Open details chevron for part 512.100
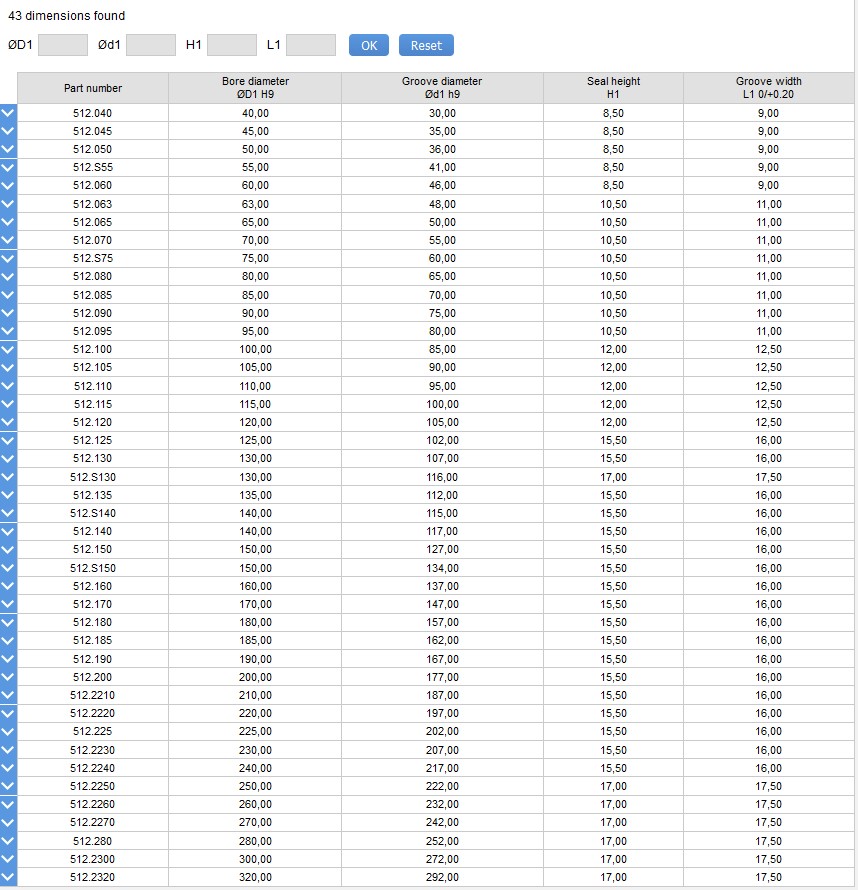This screenshot has width=858, height=890. click(x=8, y=349)
